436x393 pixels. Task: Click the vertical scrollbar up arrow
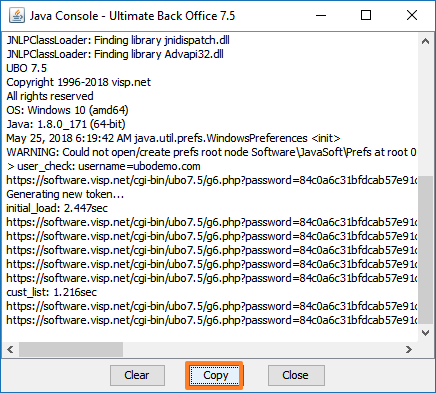pos(425,41)
